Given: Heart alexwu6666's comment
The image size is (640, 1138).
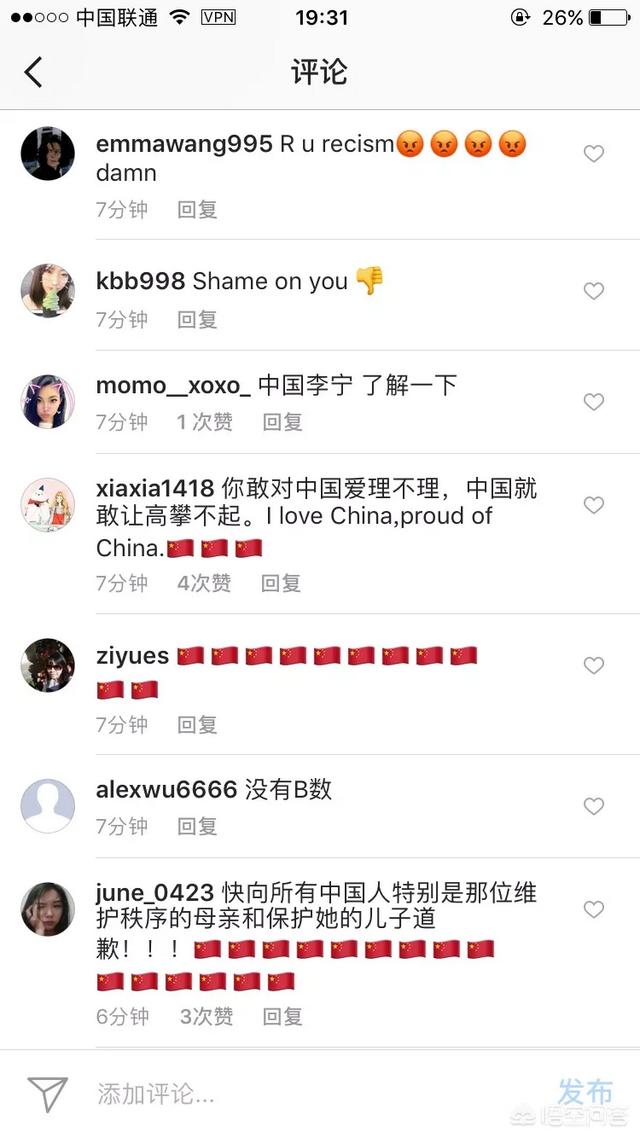Looking at the screenshot, I should click(x=594, y=806).
